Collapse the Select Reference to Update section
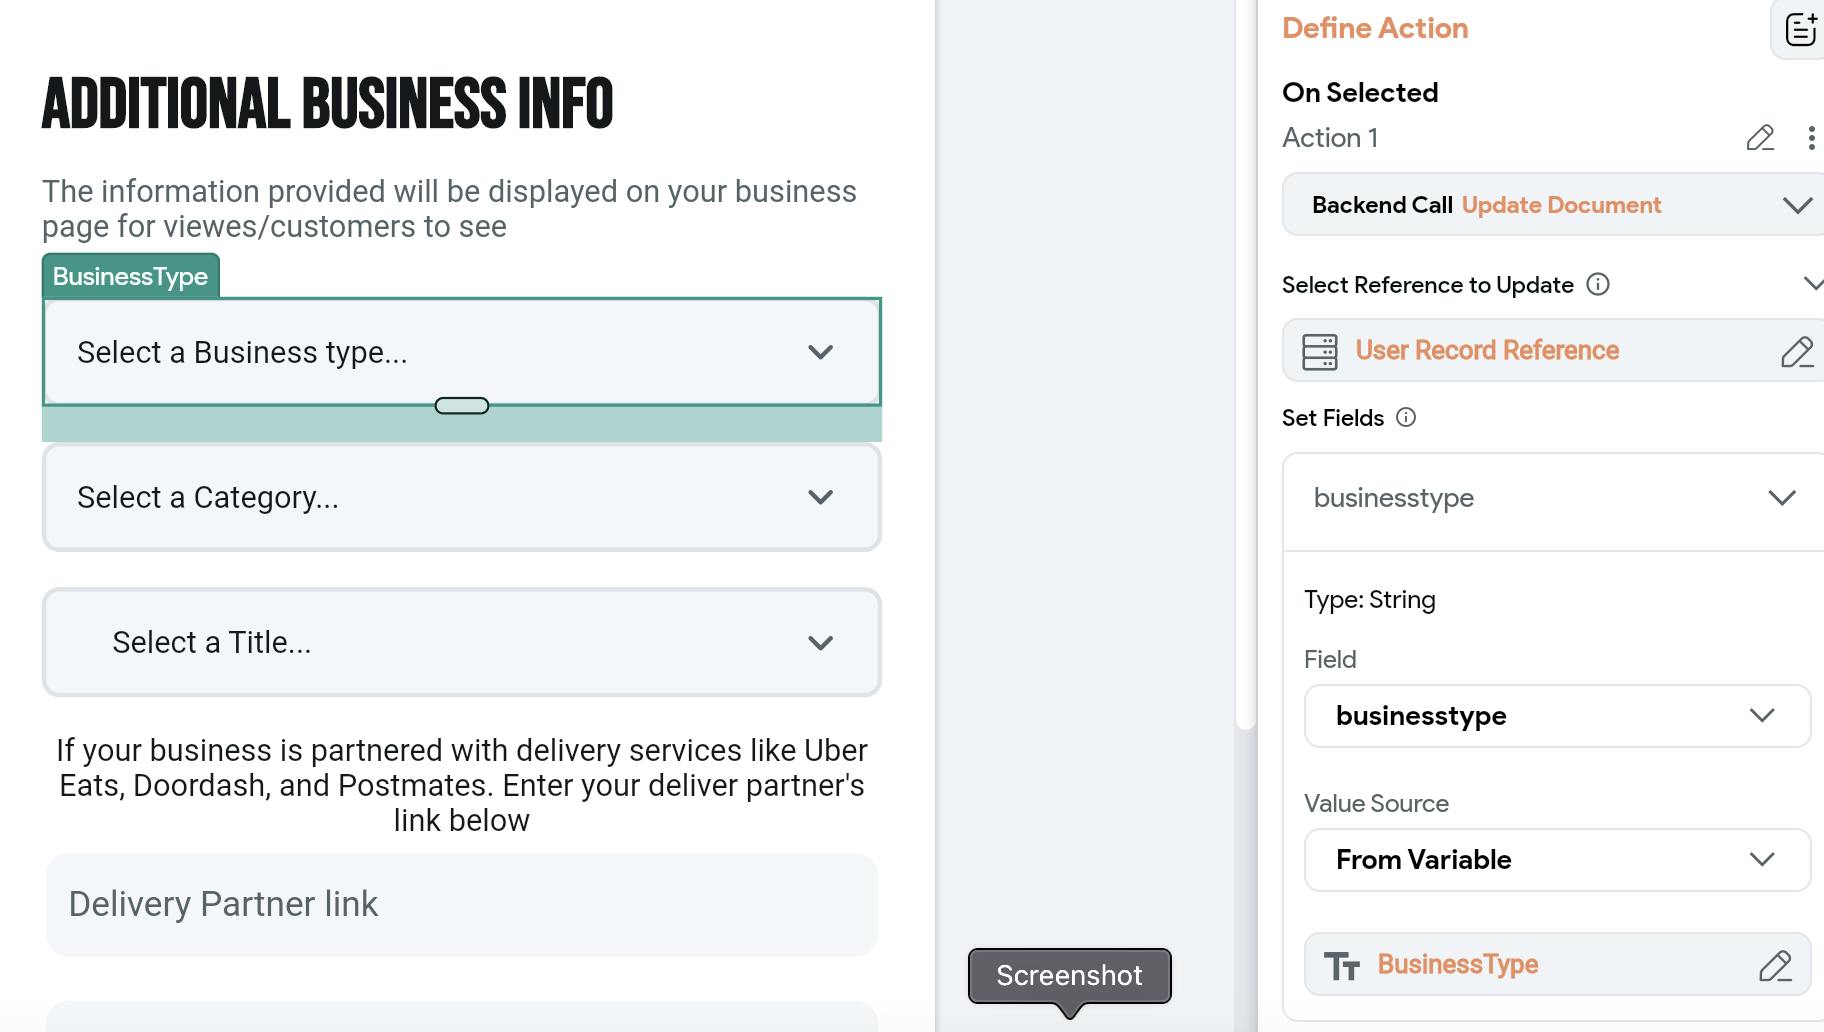 (x=1812, y=284)
